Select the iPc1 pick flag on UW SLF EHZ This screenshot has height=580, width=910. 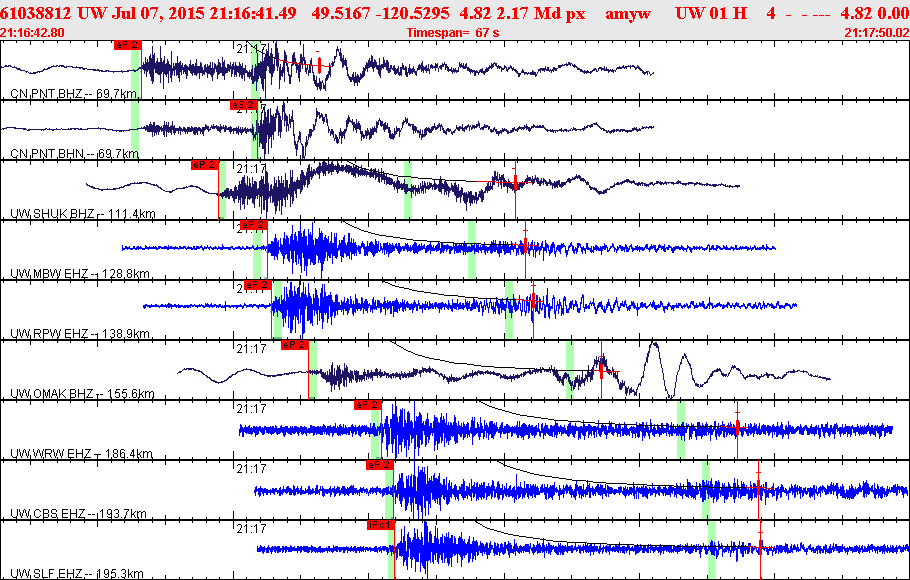[x=381, y=525]
